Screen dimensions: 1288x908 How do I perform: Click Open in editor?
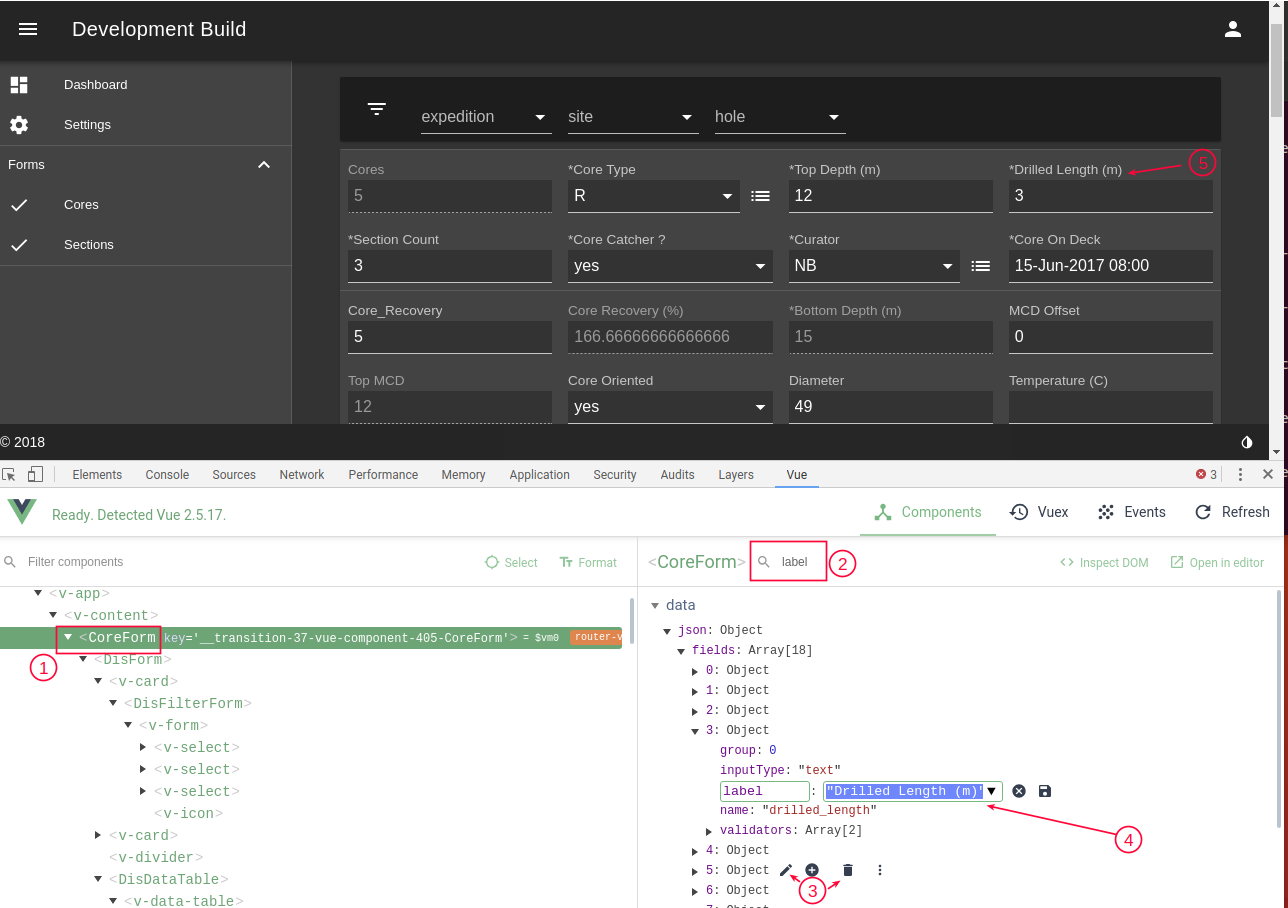pos(1217,563)
